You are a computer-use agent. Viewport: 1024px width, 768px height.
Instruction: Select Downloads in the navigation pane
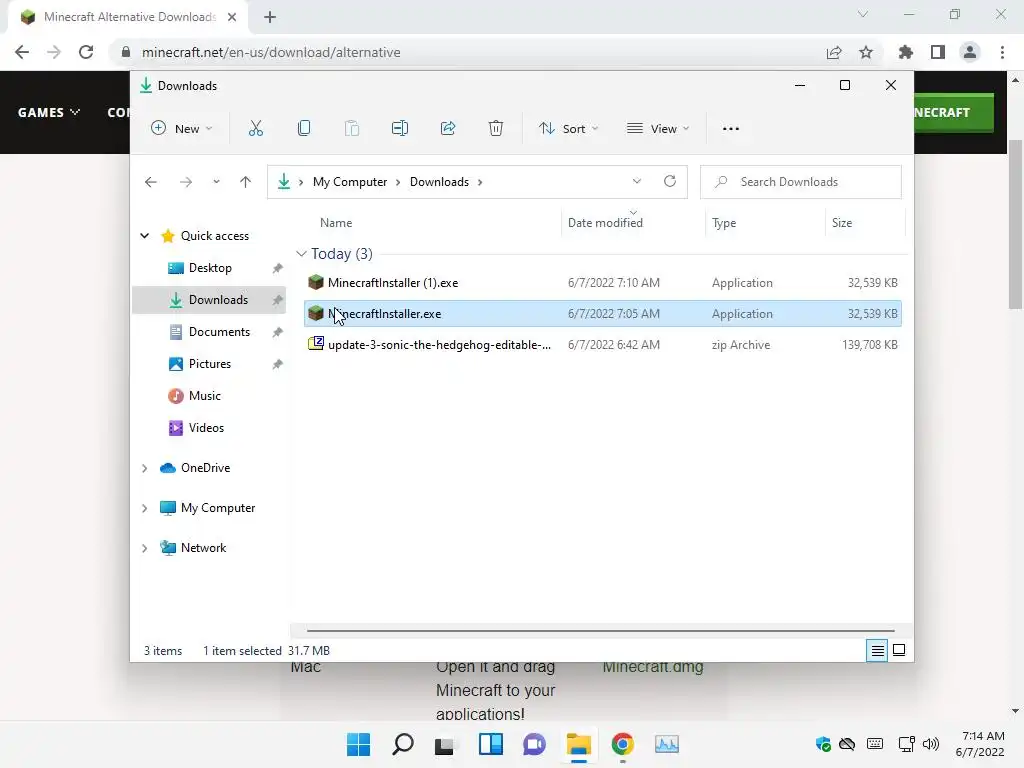[209, 300]
